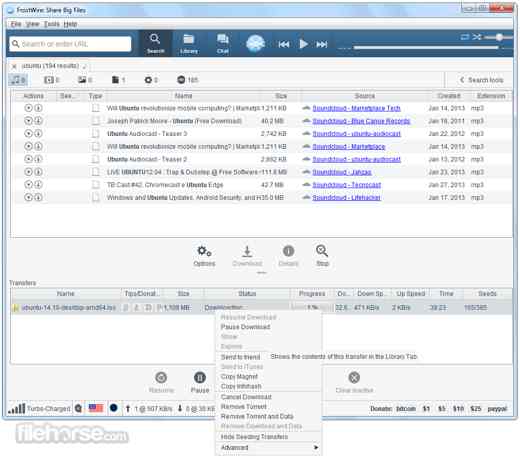The image size is (520, 459).
Task: Download the Windows and Ubuntu Updates result
Action: coord(38,198)
